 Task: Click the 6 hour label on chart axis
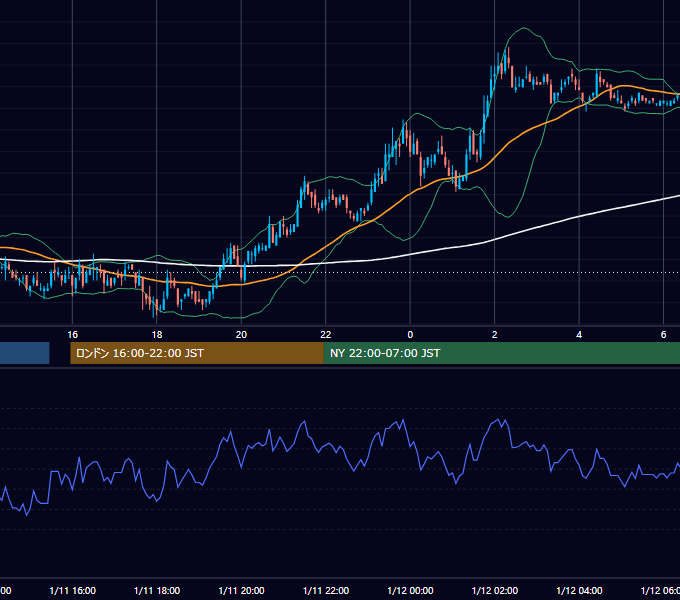pyautogui.click(x=663, y=335)
